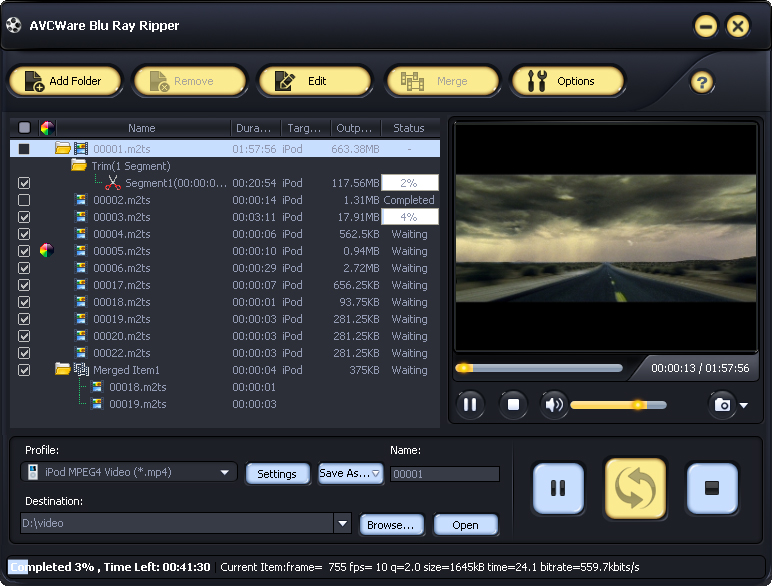Open the Options dialog
Viewport: 772px width, 586px height.
coord(569,81)
